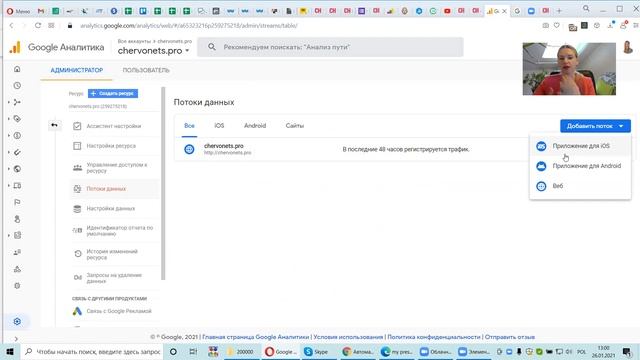This screenshot has width=640, height=360.
Task: Click the browser reload icon
Action: [38, 25]
